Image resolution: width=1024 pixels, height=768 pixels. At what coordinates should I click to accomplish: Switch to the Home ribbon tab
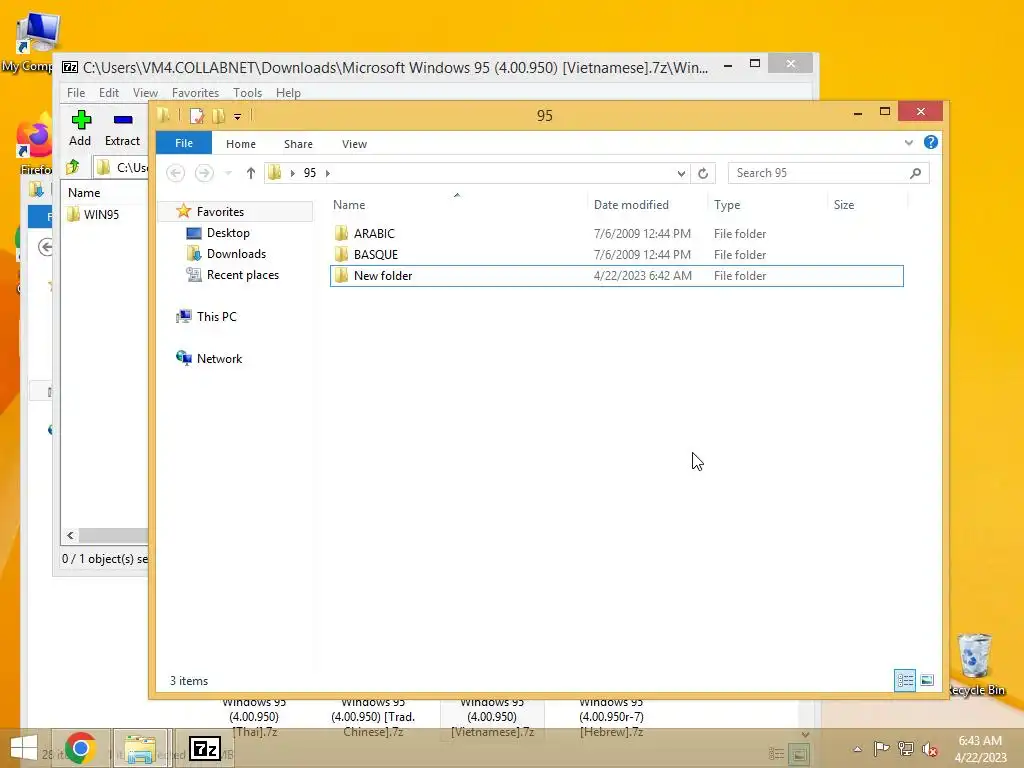click(240, 144)
